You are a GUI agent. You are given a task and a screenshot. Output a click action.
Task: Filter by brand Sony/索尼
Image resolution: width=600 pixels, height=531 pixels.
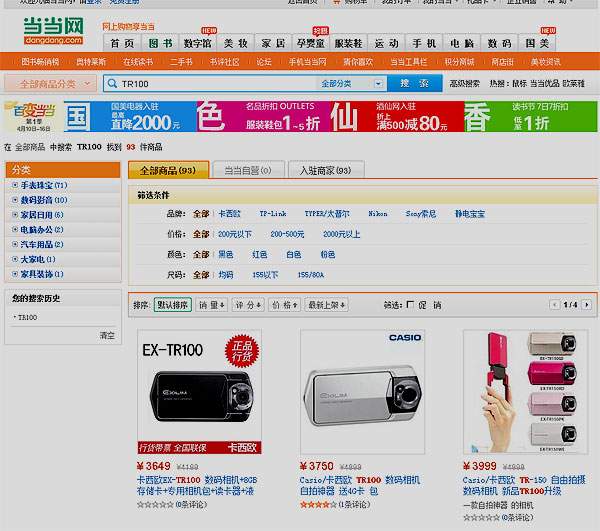click(x=421, y=213)
